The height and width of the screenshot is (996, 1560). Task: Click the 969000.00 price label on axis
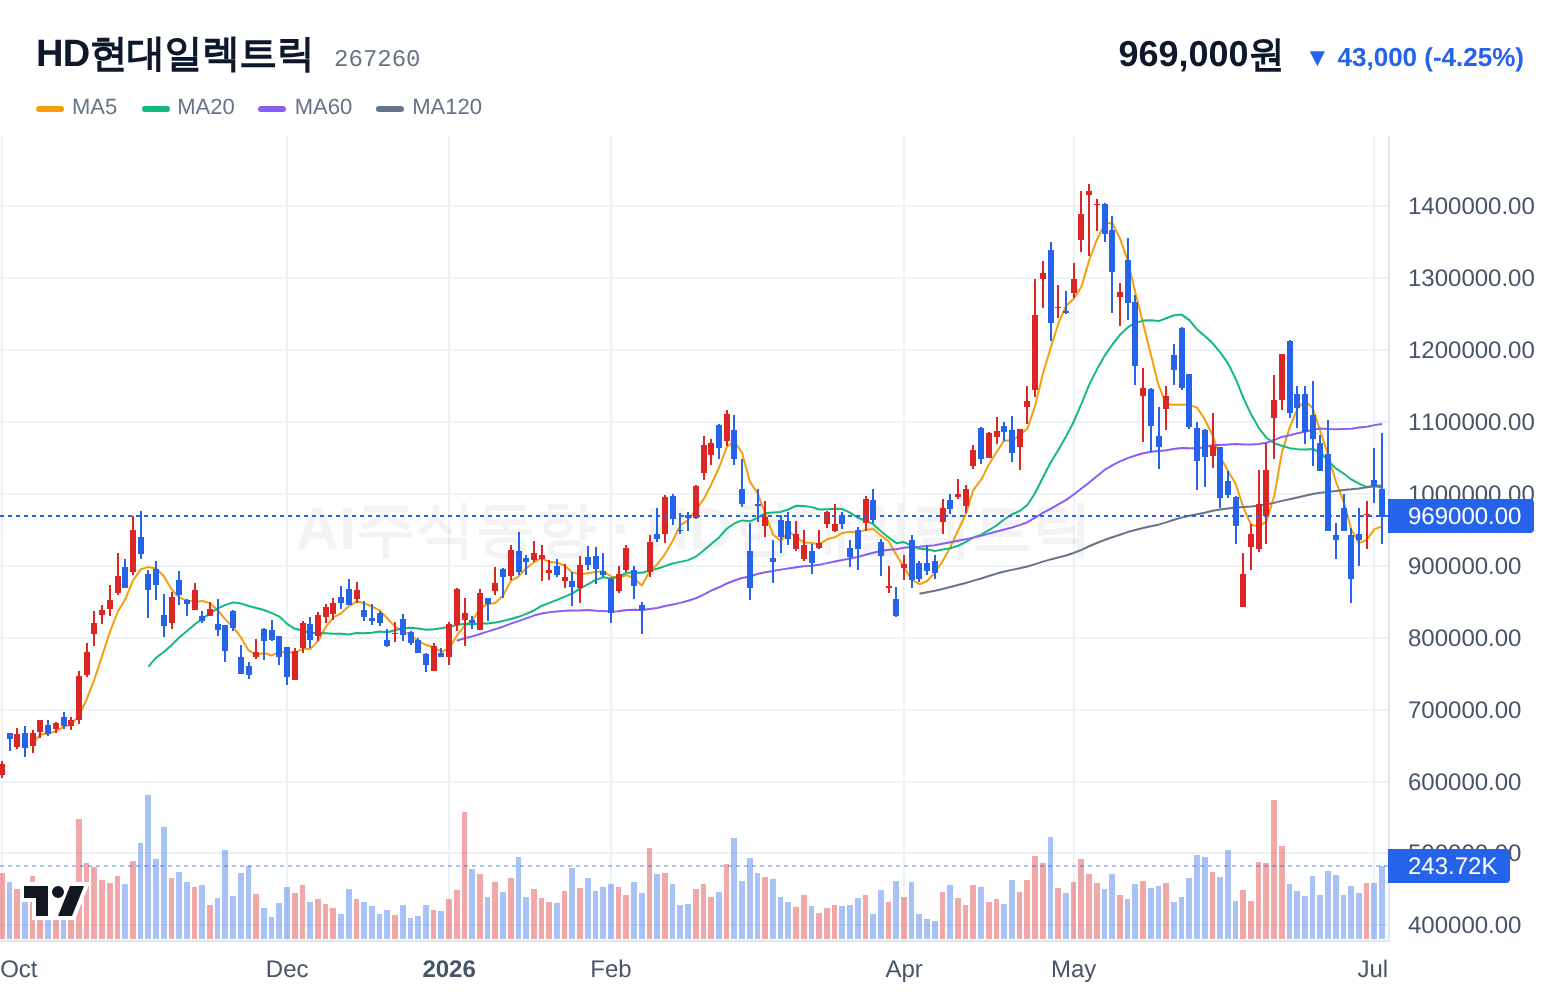tap(1461, 516)
